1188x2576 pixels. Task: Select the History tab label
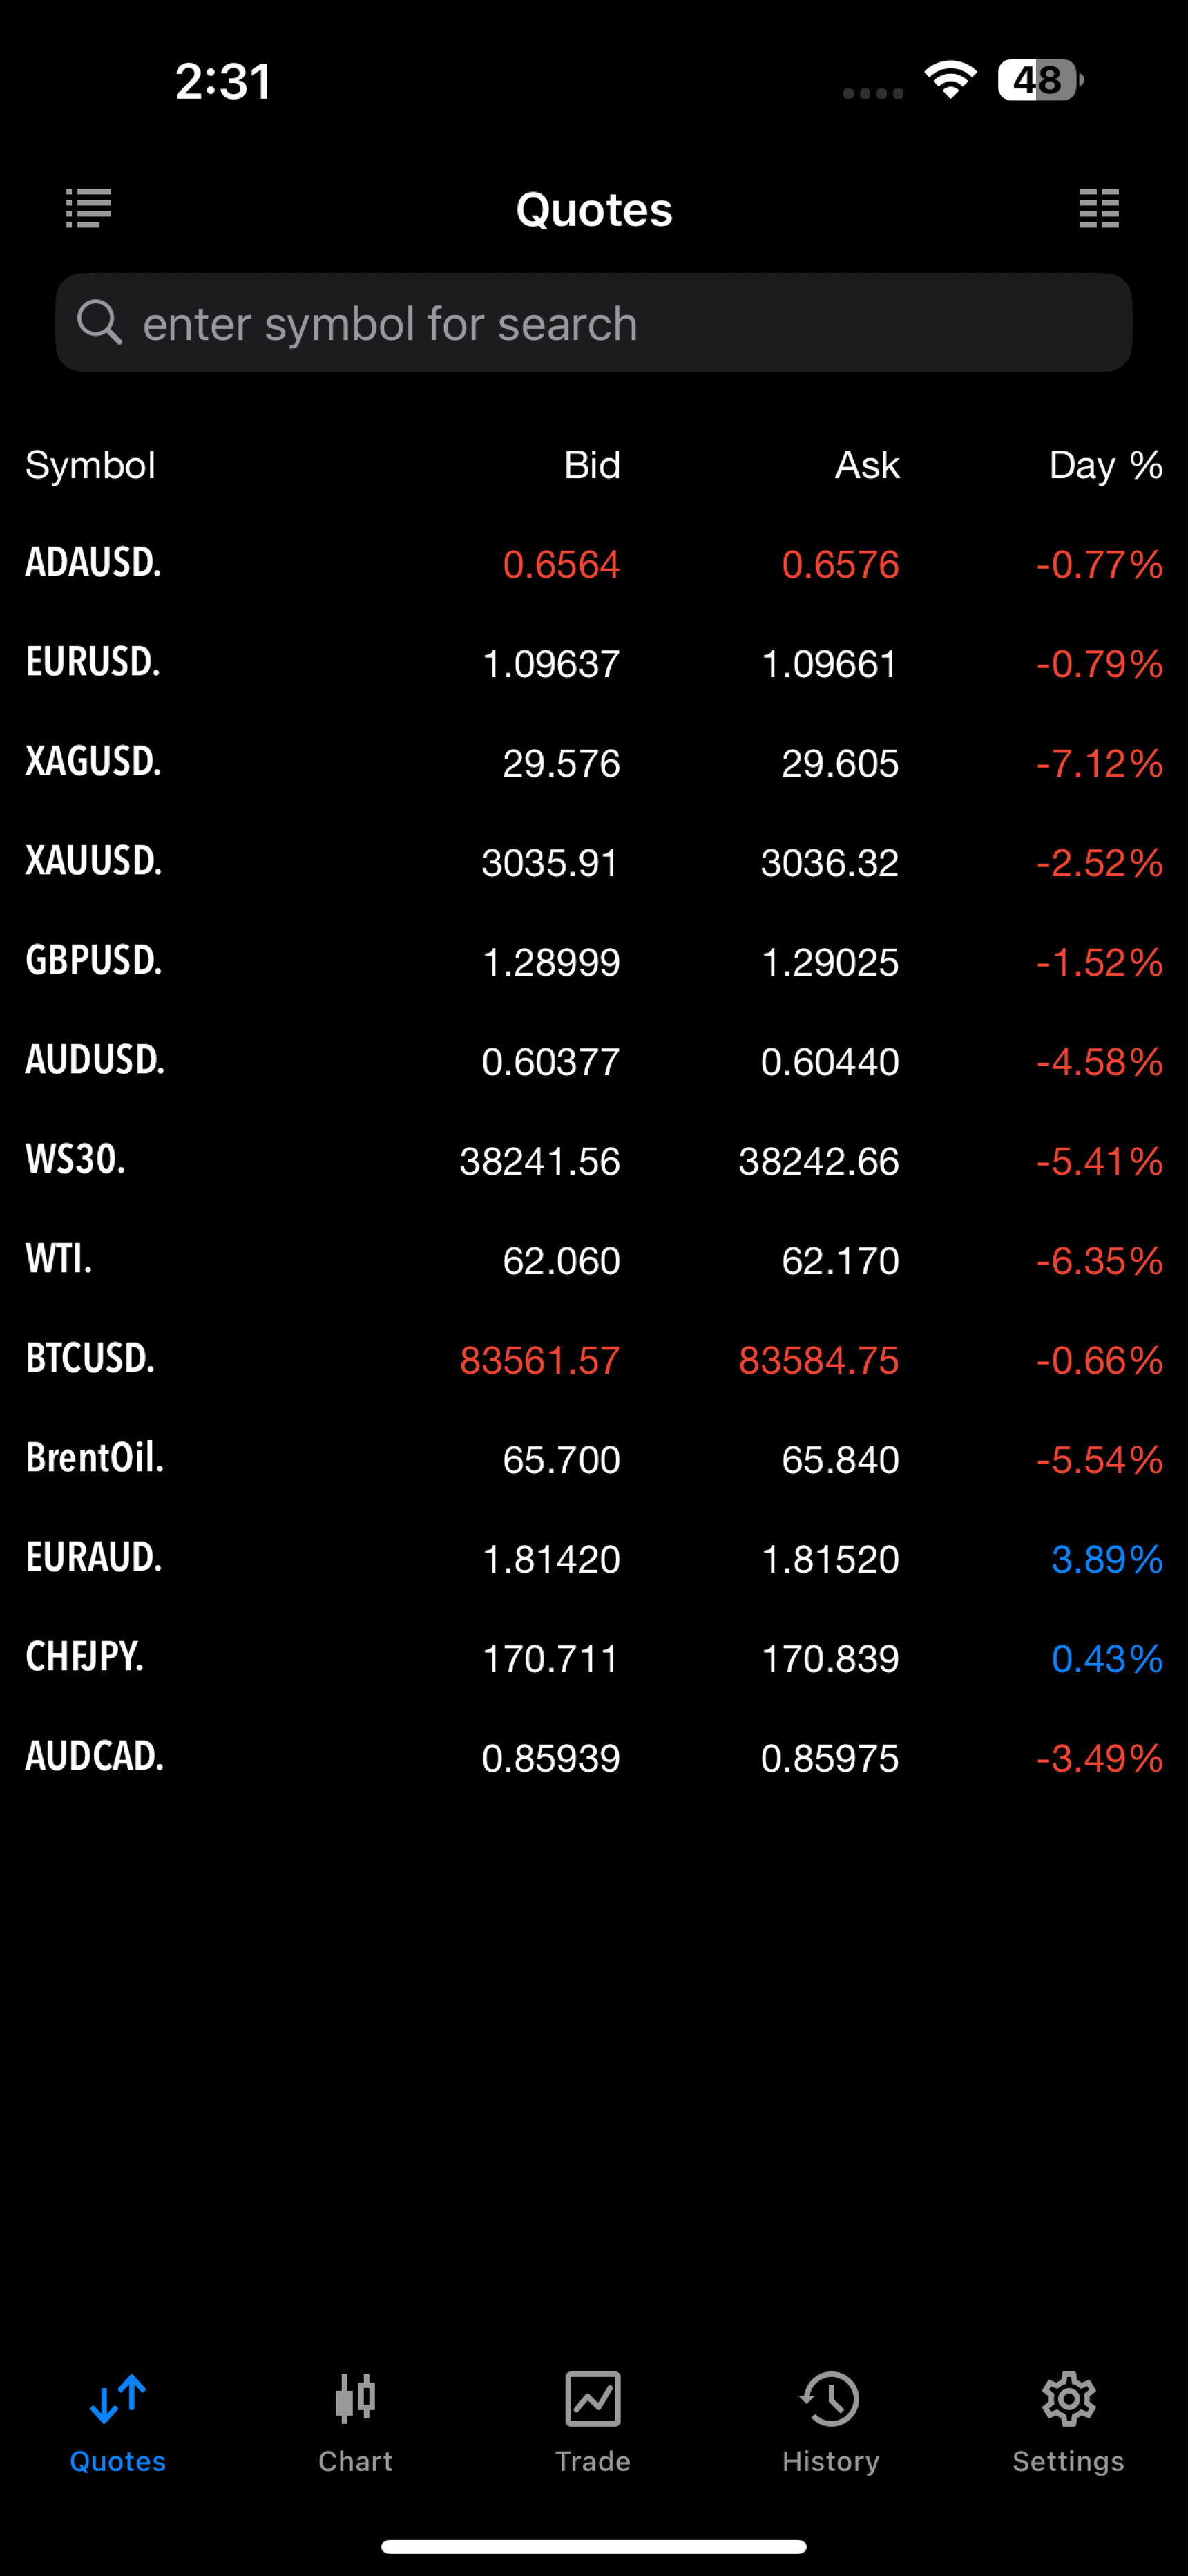pos(830,2461)
